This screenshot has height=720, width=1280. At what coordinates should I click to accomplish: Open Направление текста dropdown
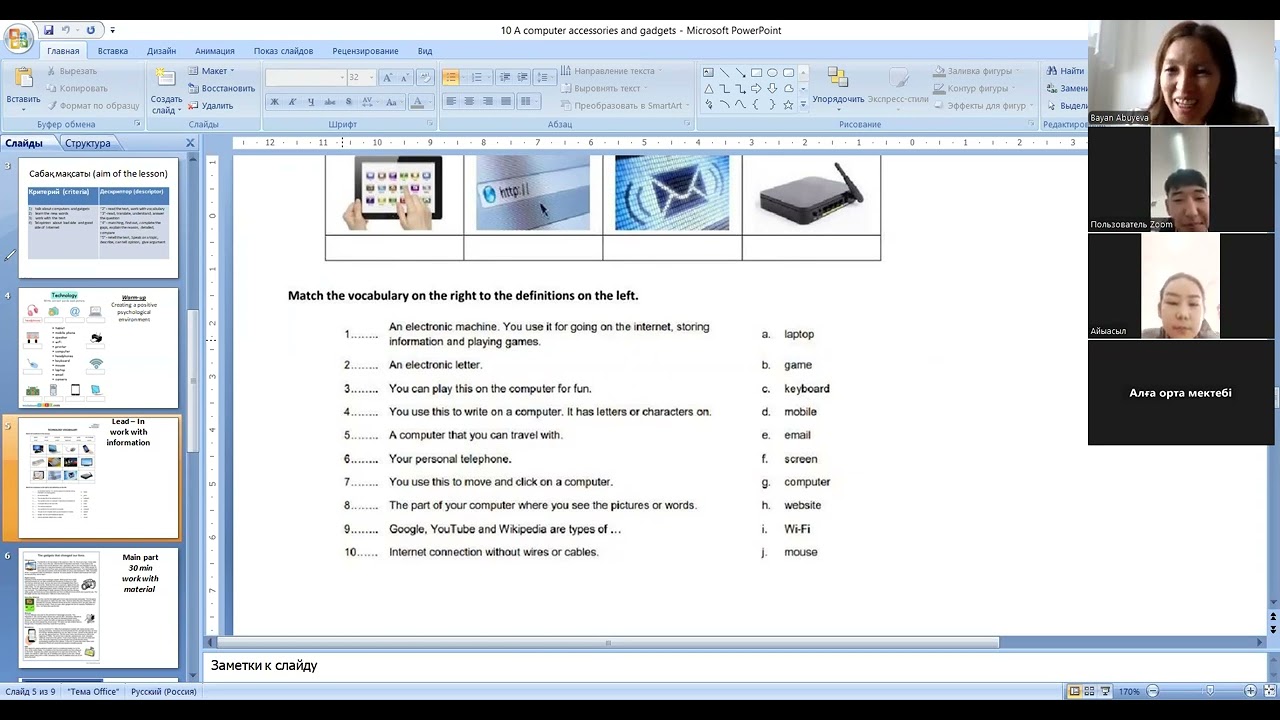(x=612, y=71)
